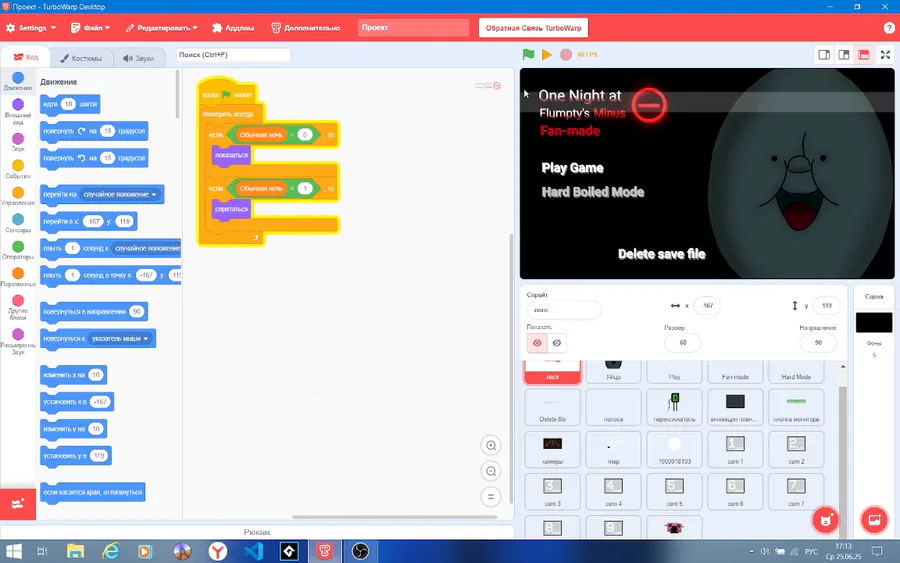Expand 'случайное положение' dropdown in перейти на block

[120, 194]
